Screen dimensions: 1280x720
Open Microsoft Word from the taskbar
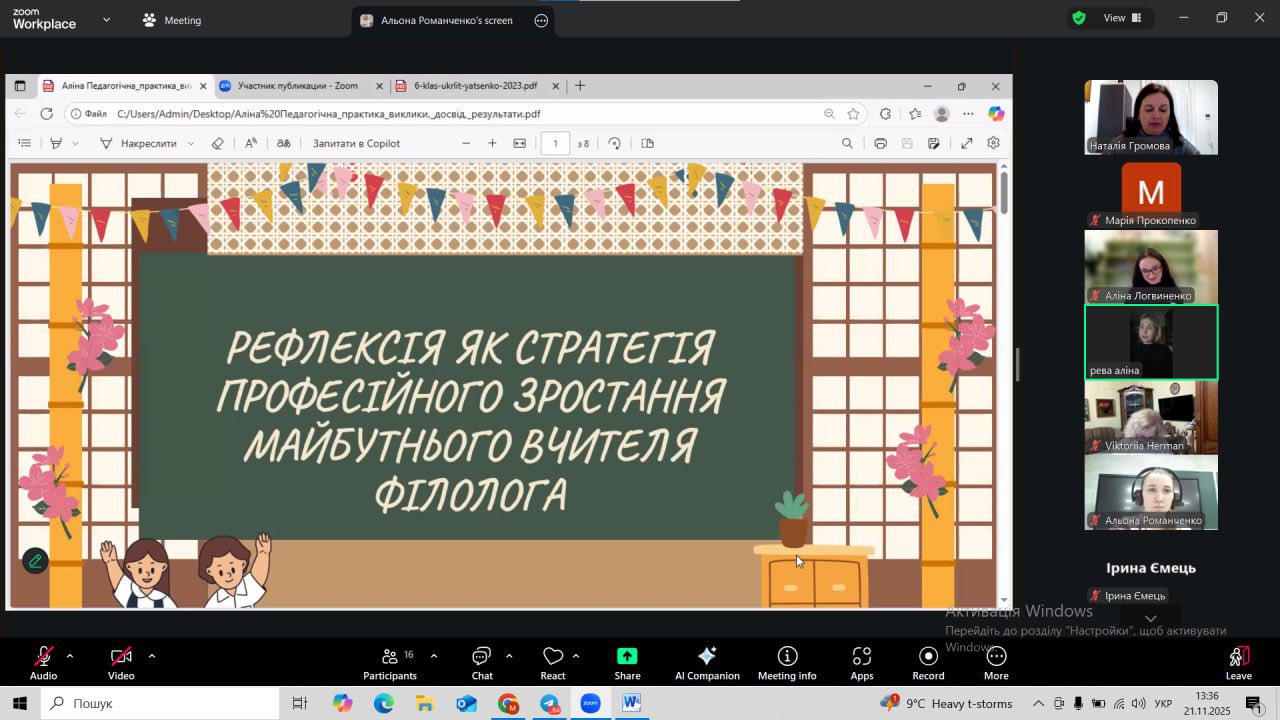pos(631,704)
